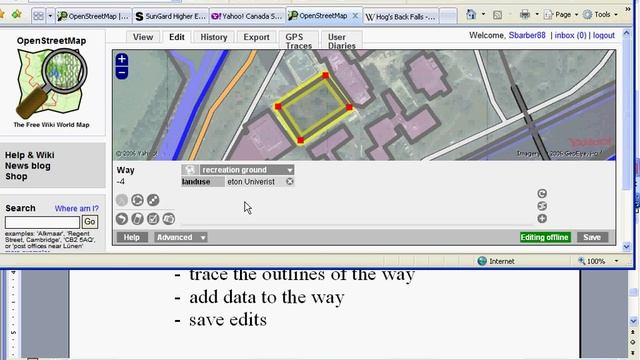The image size is (640, 360).
Task: Select the landuse tag key
Action: coord(203,182)
